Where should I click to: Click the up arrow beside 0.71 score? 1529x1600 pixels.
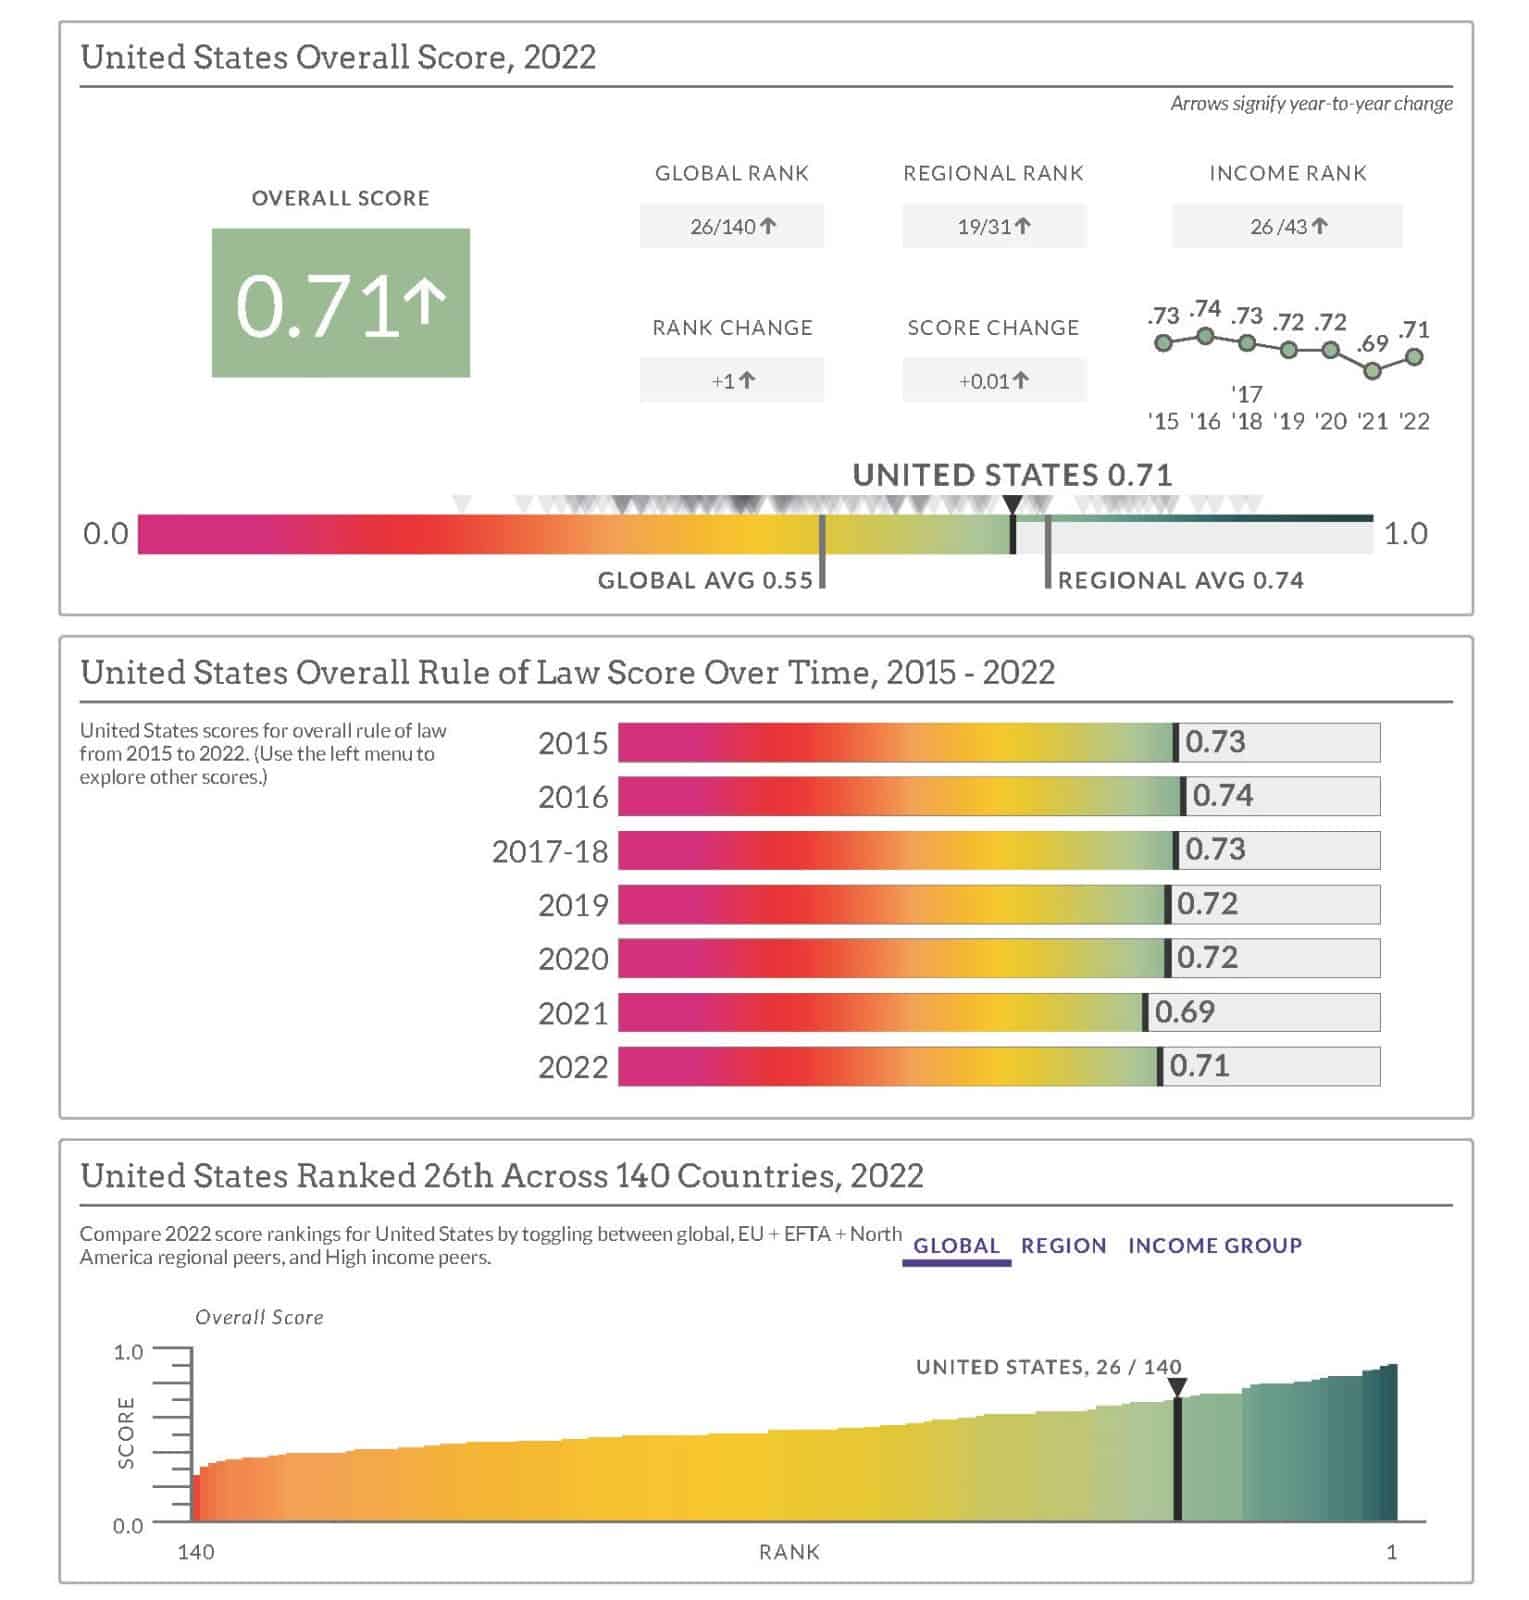(427, 302)
